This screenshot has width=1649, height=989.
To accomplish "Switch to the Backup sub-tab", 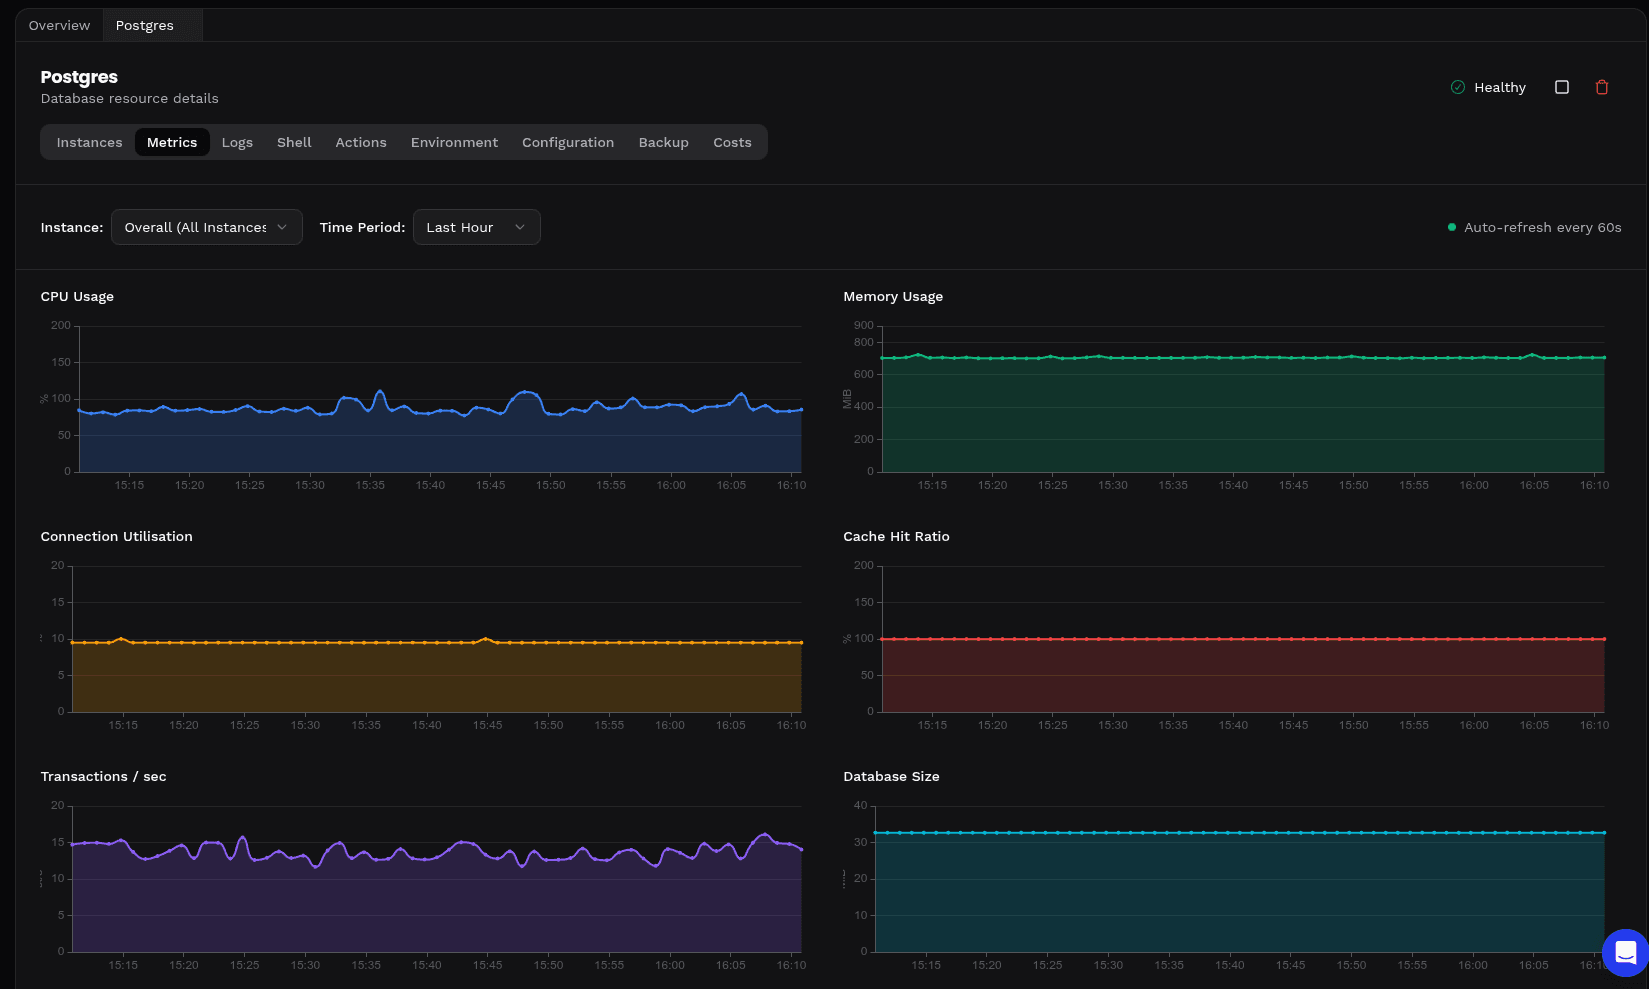I will pos(664,142).
